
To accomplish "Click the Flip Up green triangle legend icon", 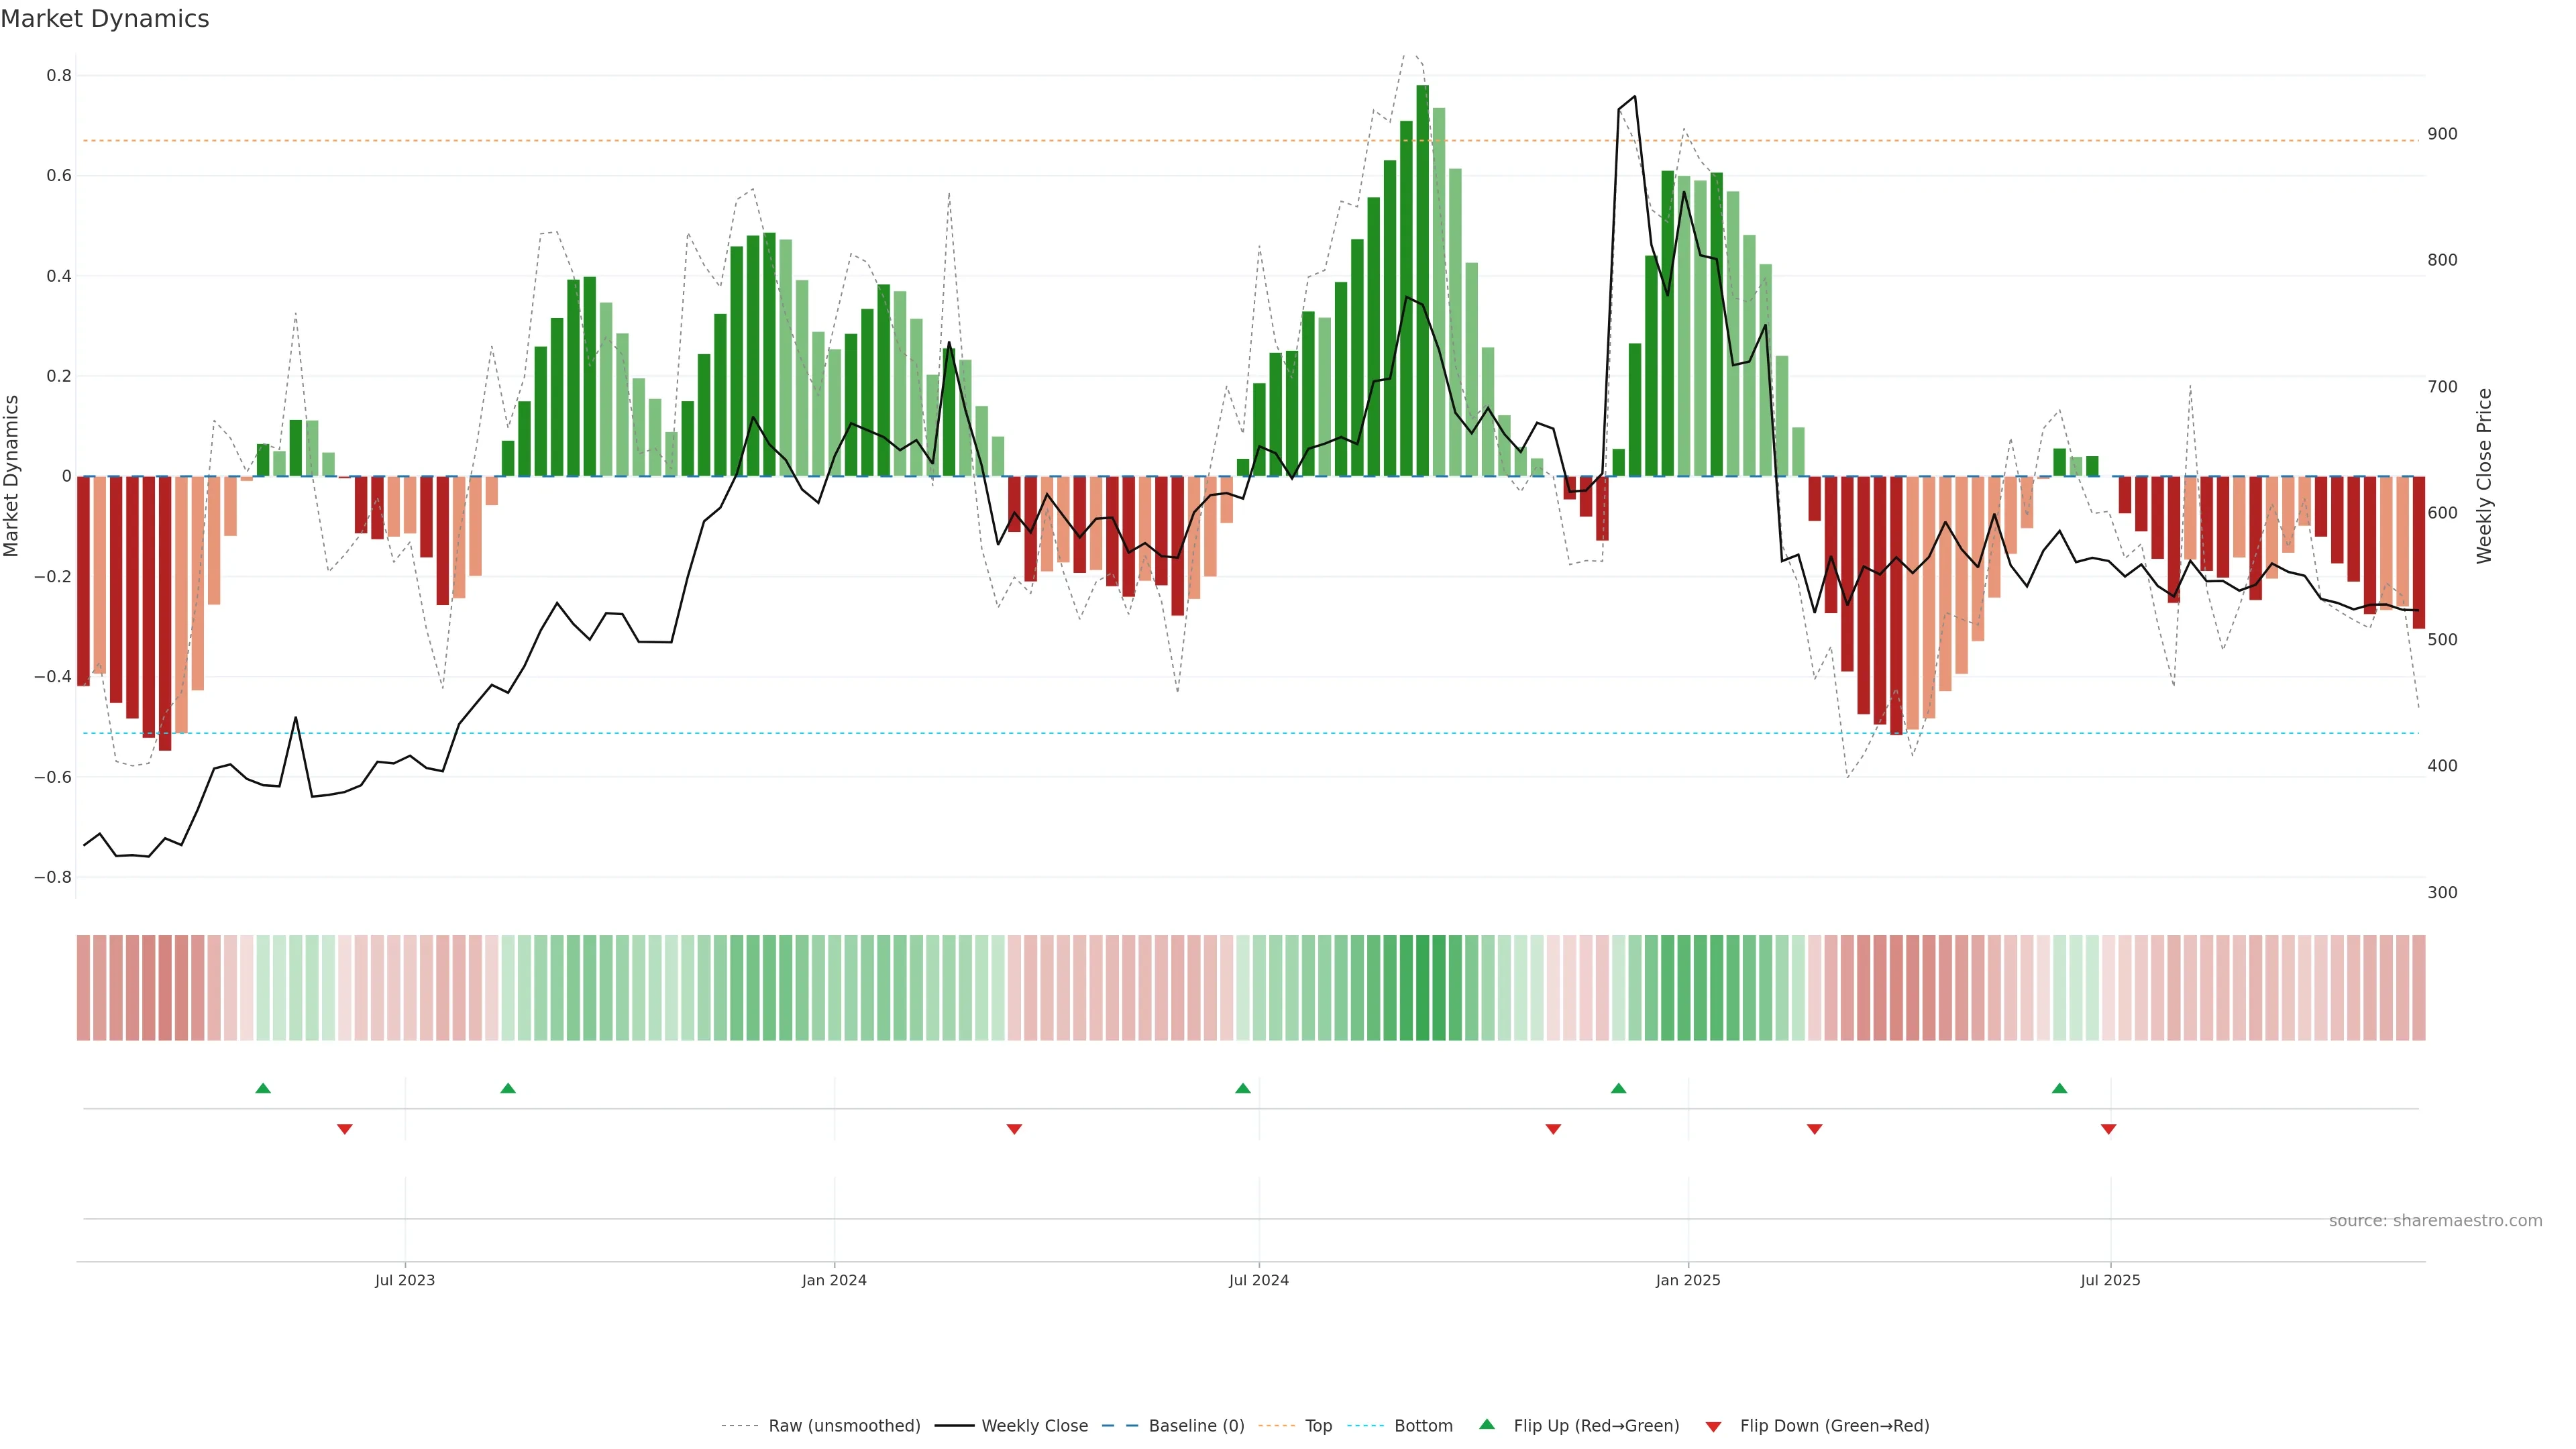I will coord(1486,1424).
